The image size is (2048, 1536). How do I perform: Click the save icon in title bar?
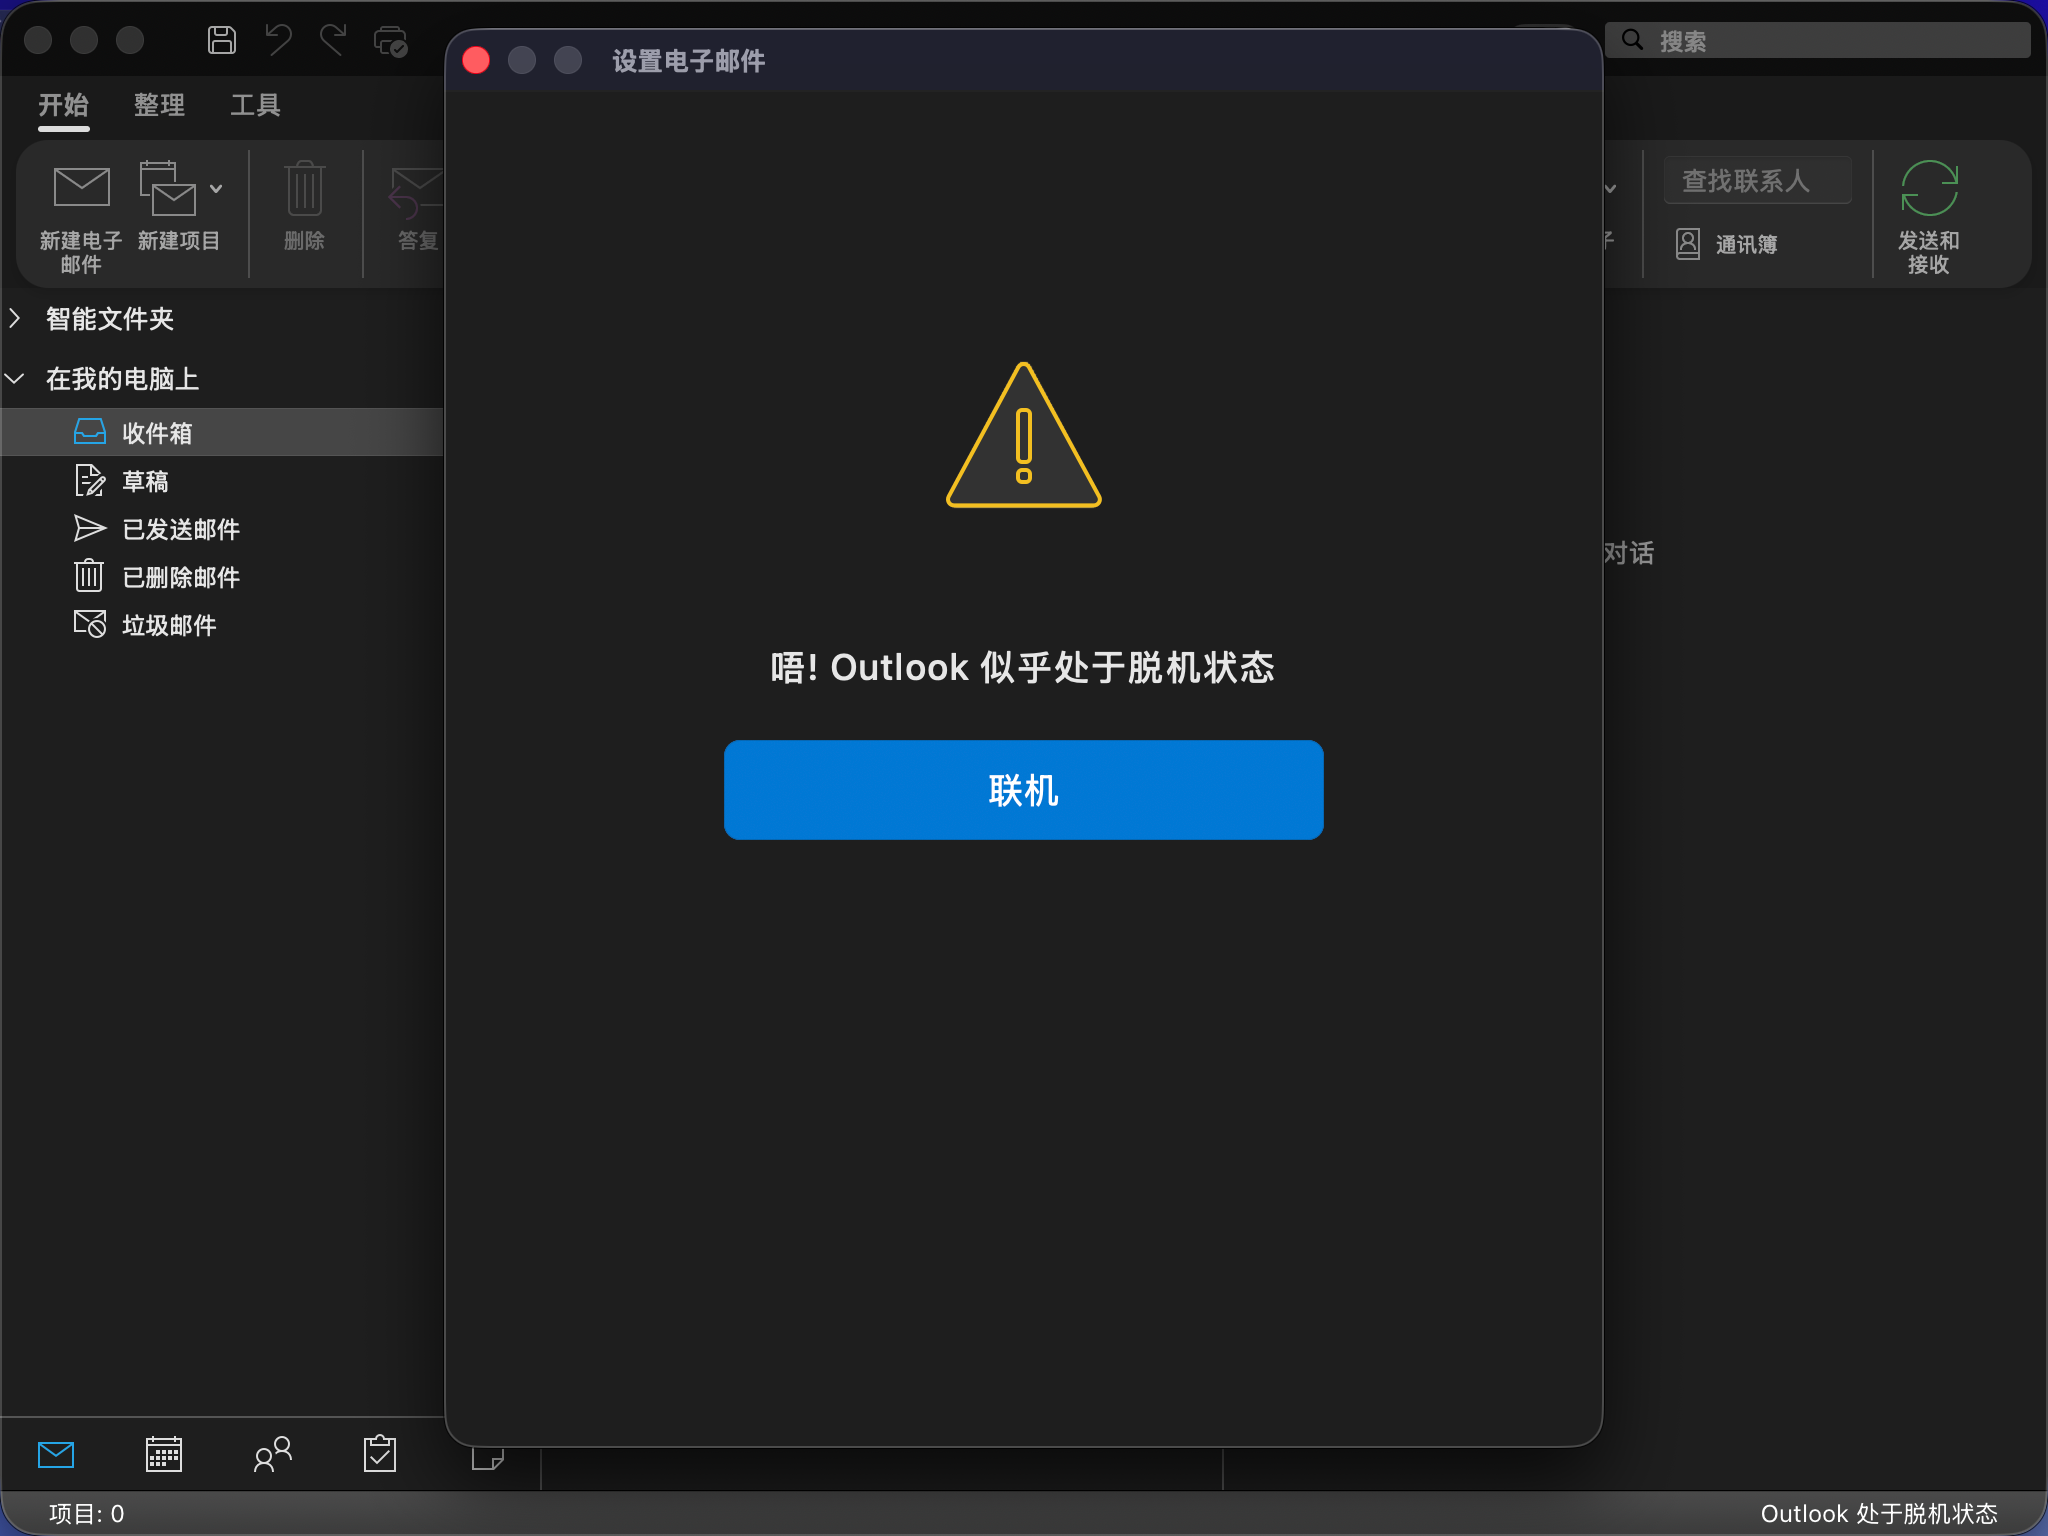(x=221, y=40)
